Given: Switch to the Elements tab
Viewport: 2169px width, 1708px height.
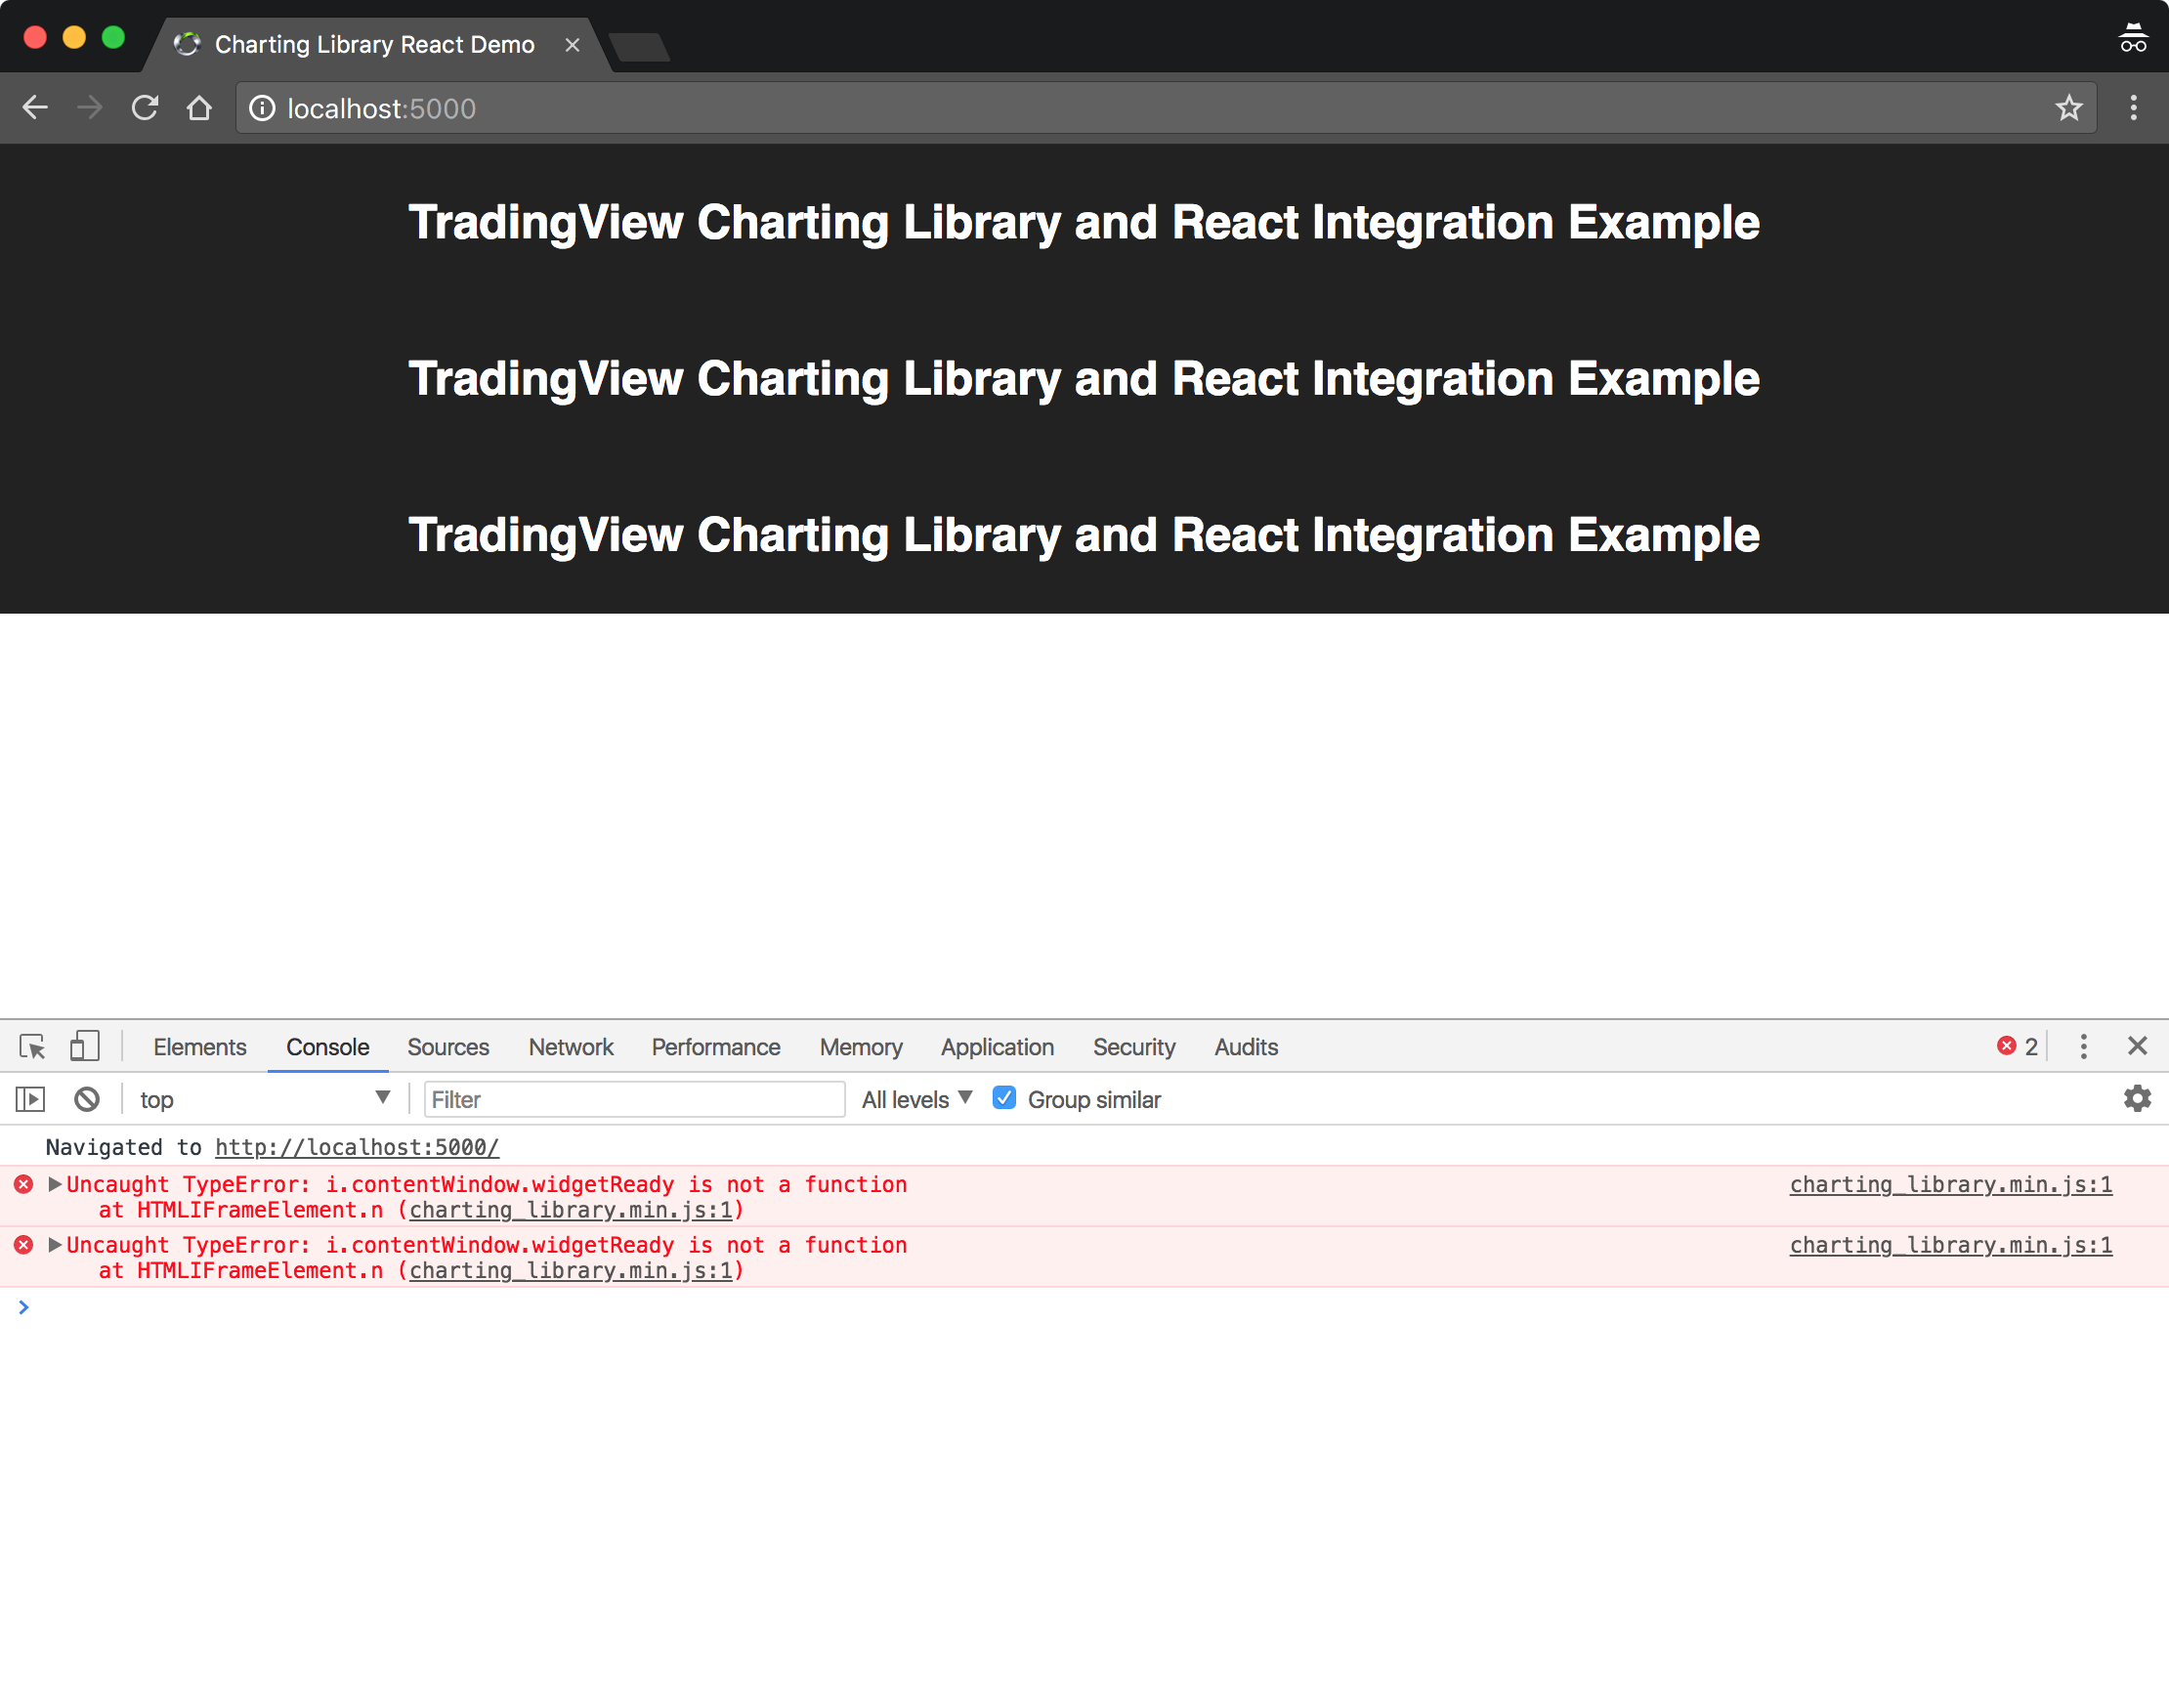Looking at the screenshot, I should coord(200,1047).
